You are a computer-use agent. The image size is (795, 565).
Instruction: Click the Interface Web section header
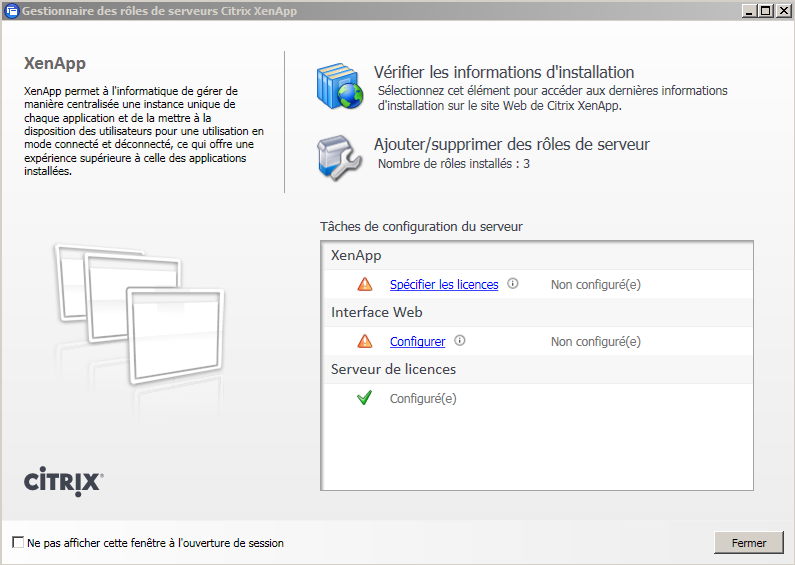[537, 312]
